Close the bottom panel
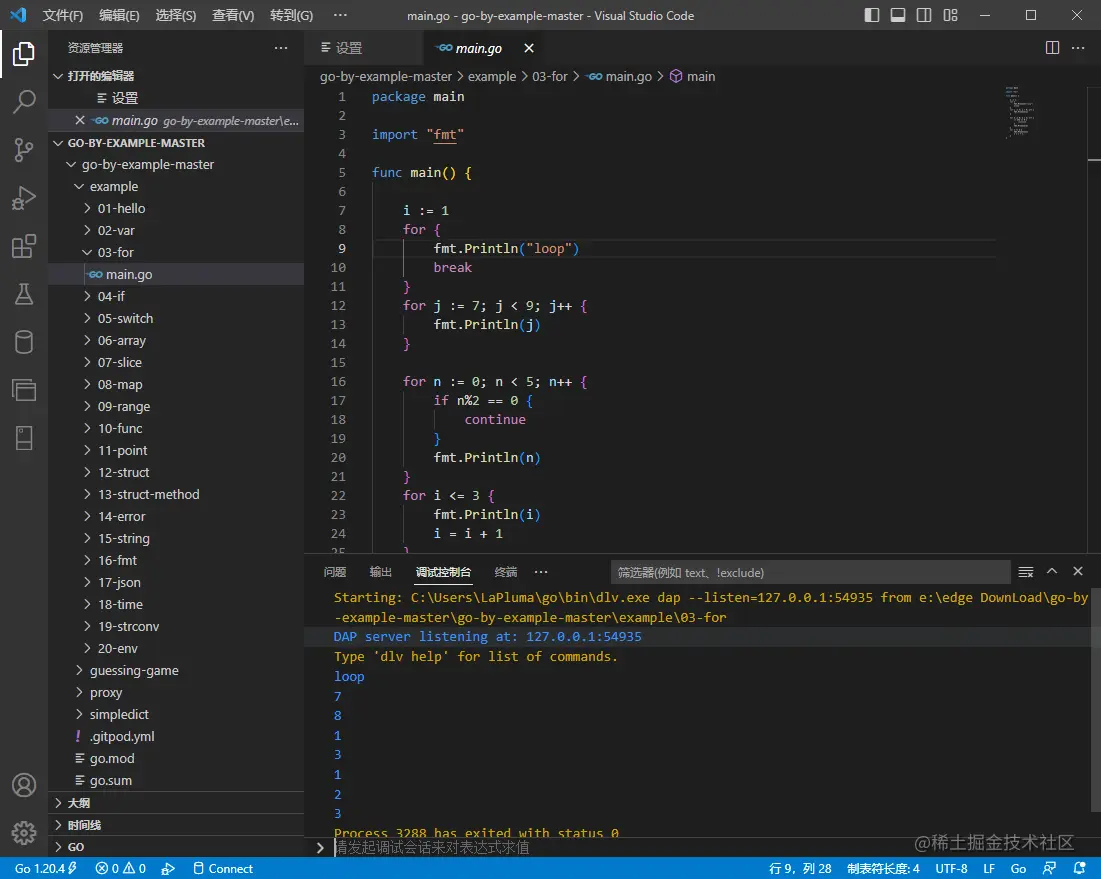The width and height of the screenshot is (1101, 879). pos(1078,571)
